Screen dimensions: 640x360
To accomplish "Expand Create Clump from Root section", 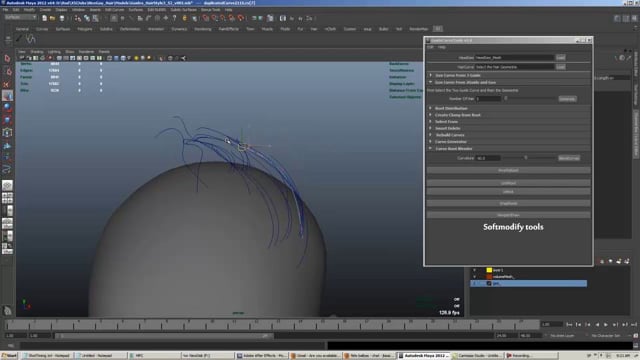I will [x=431, y=115].
